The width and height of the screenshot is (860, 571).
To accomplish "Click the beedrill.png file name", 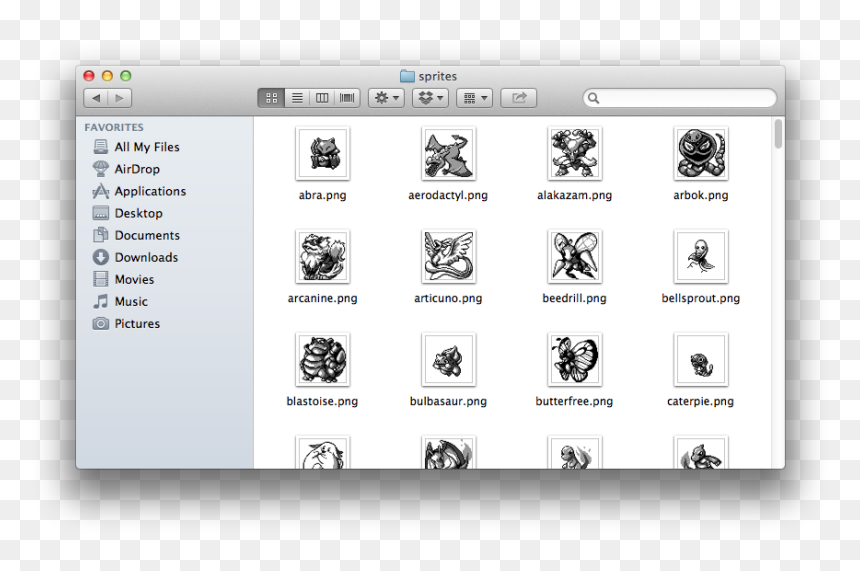I will point(574,298).
